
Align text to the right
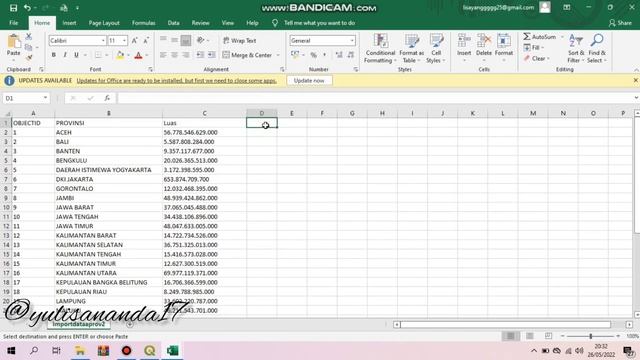point(186,55)
